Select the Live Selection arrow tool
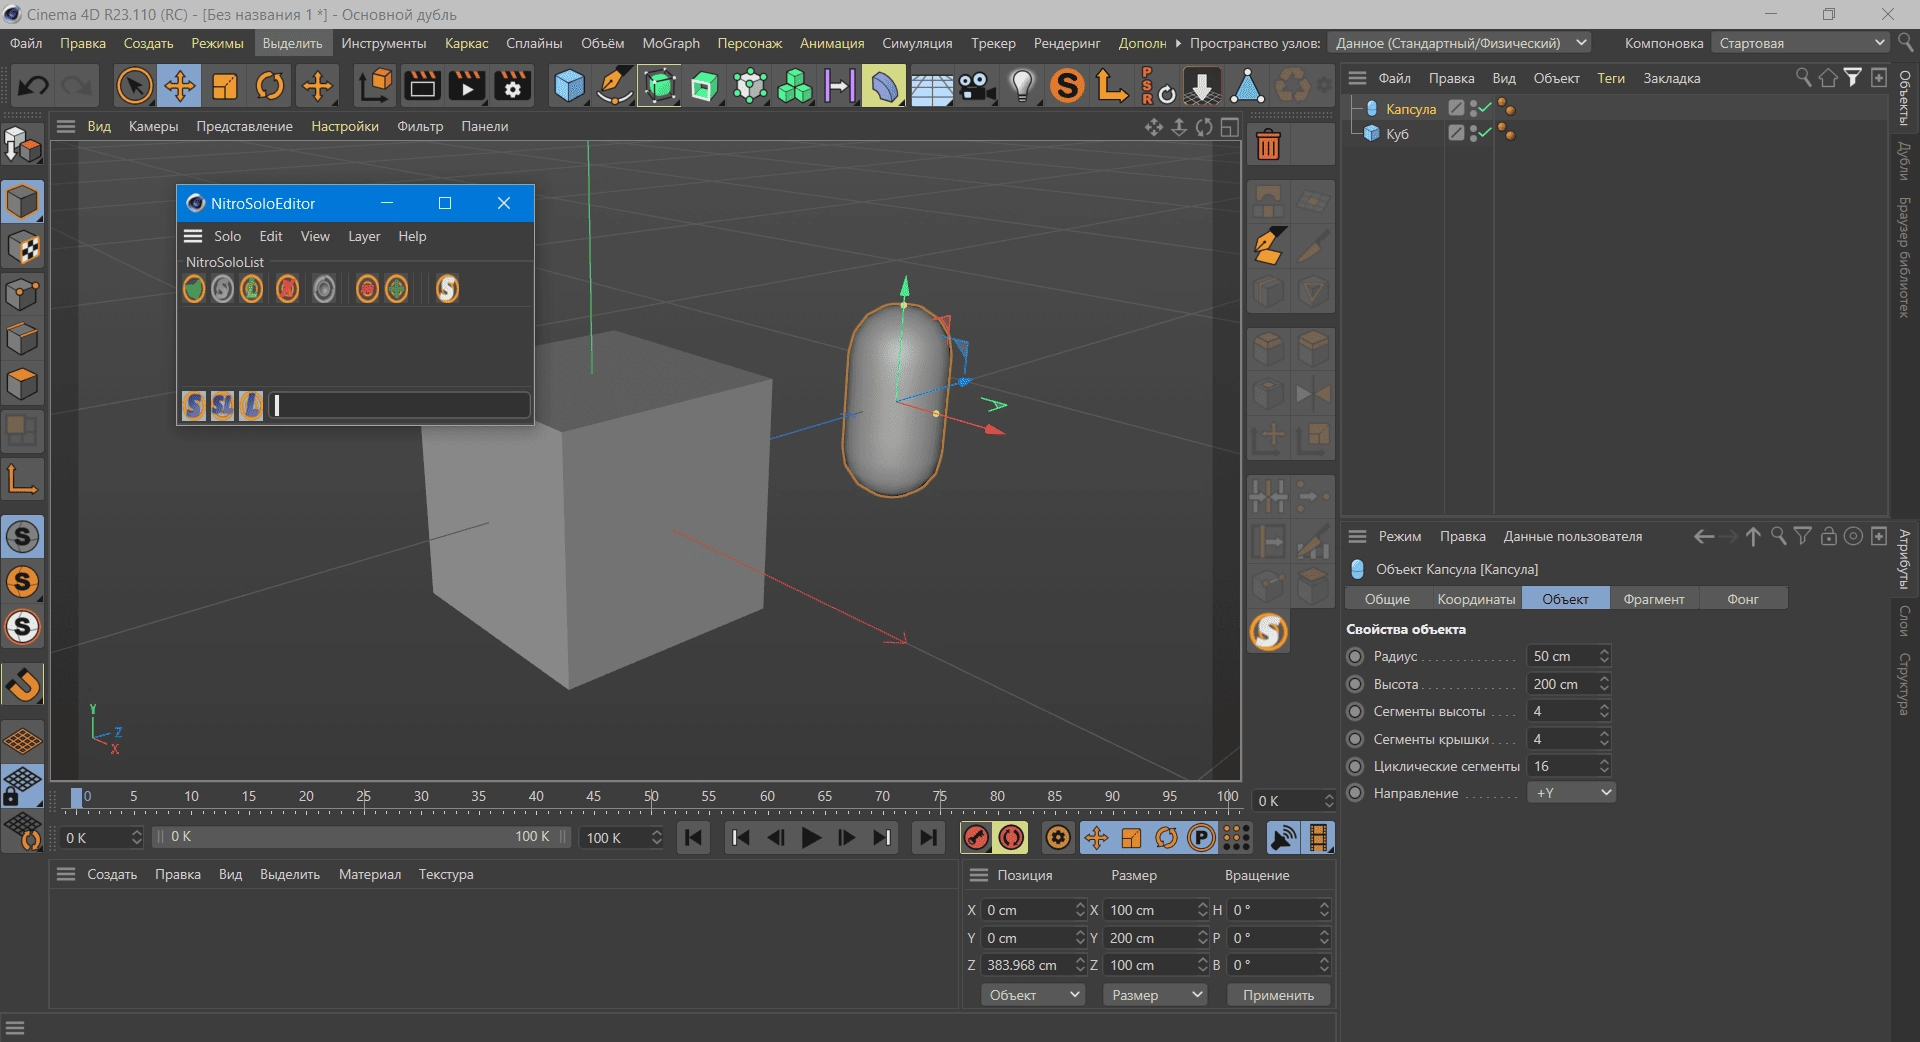 coord(134,86)
